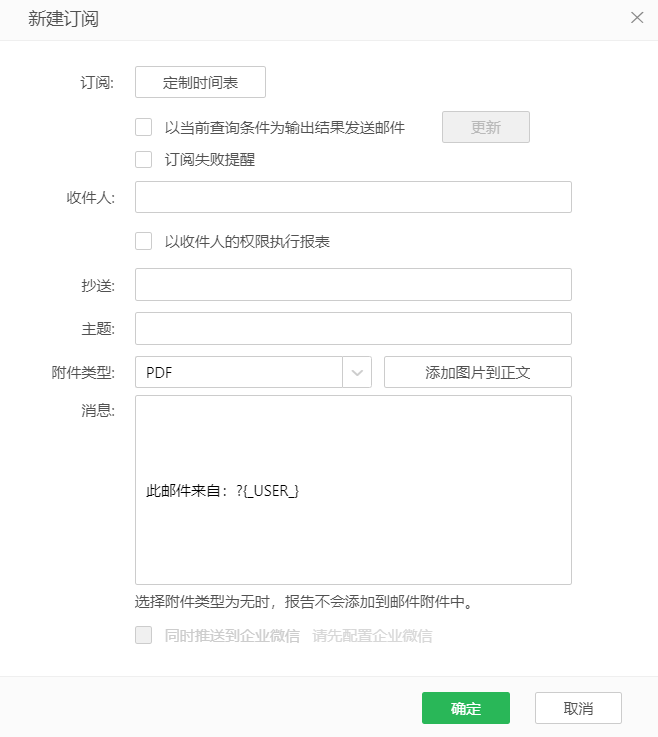The width and height of the screenshot is (658, 737).
Task: Click the 选择附件类型为无时 hint text
Action: 304,602
